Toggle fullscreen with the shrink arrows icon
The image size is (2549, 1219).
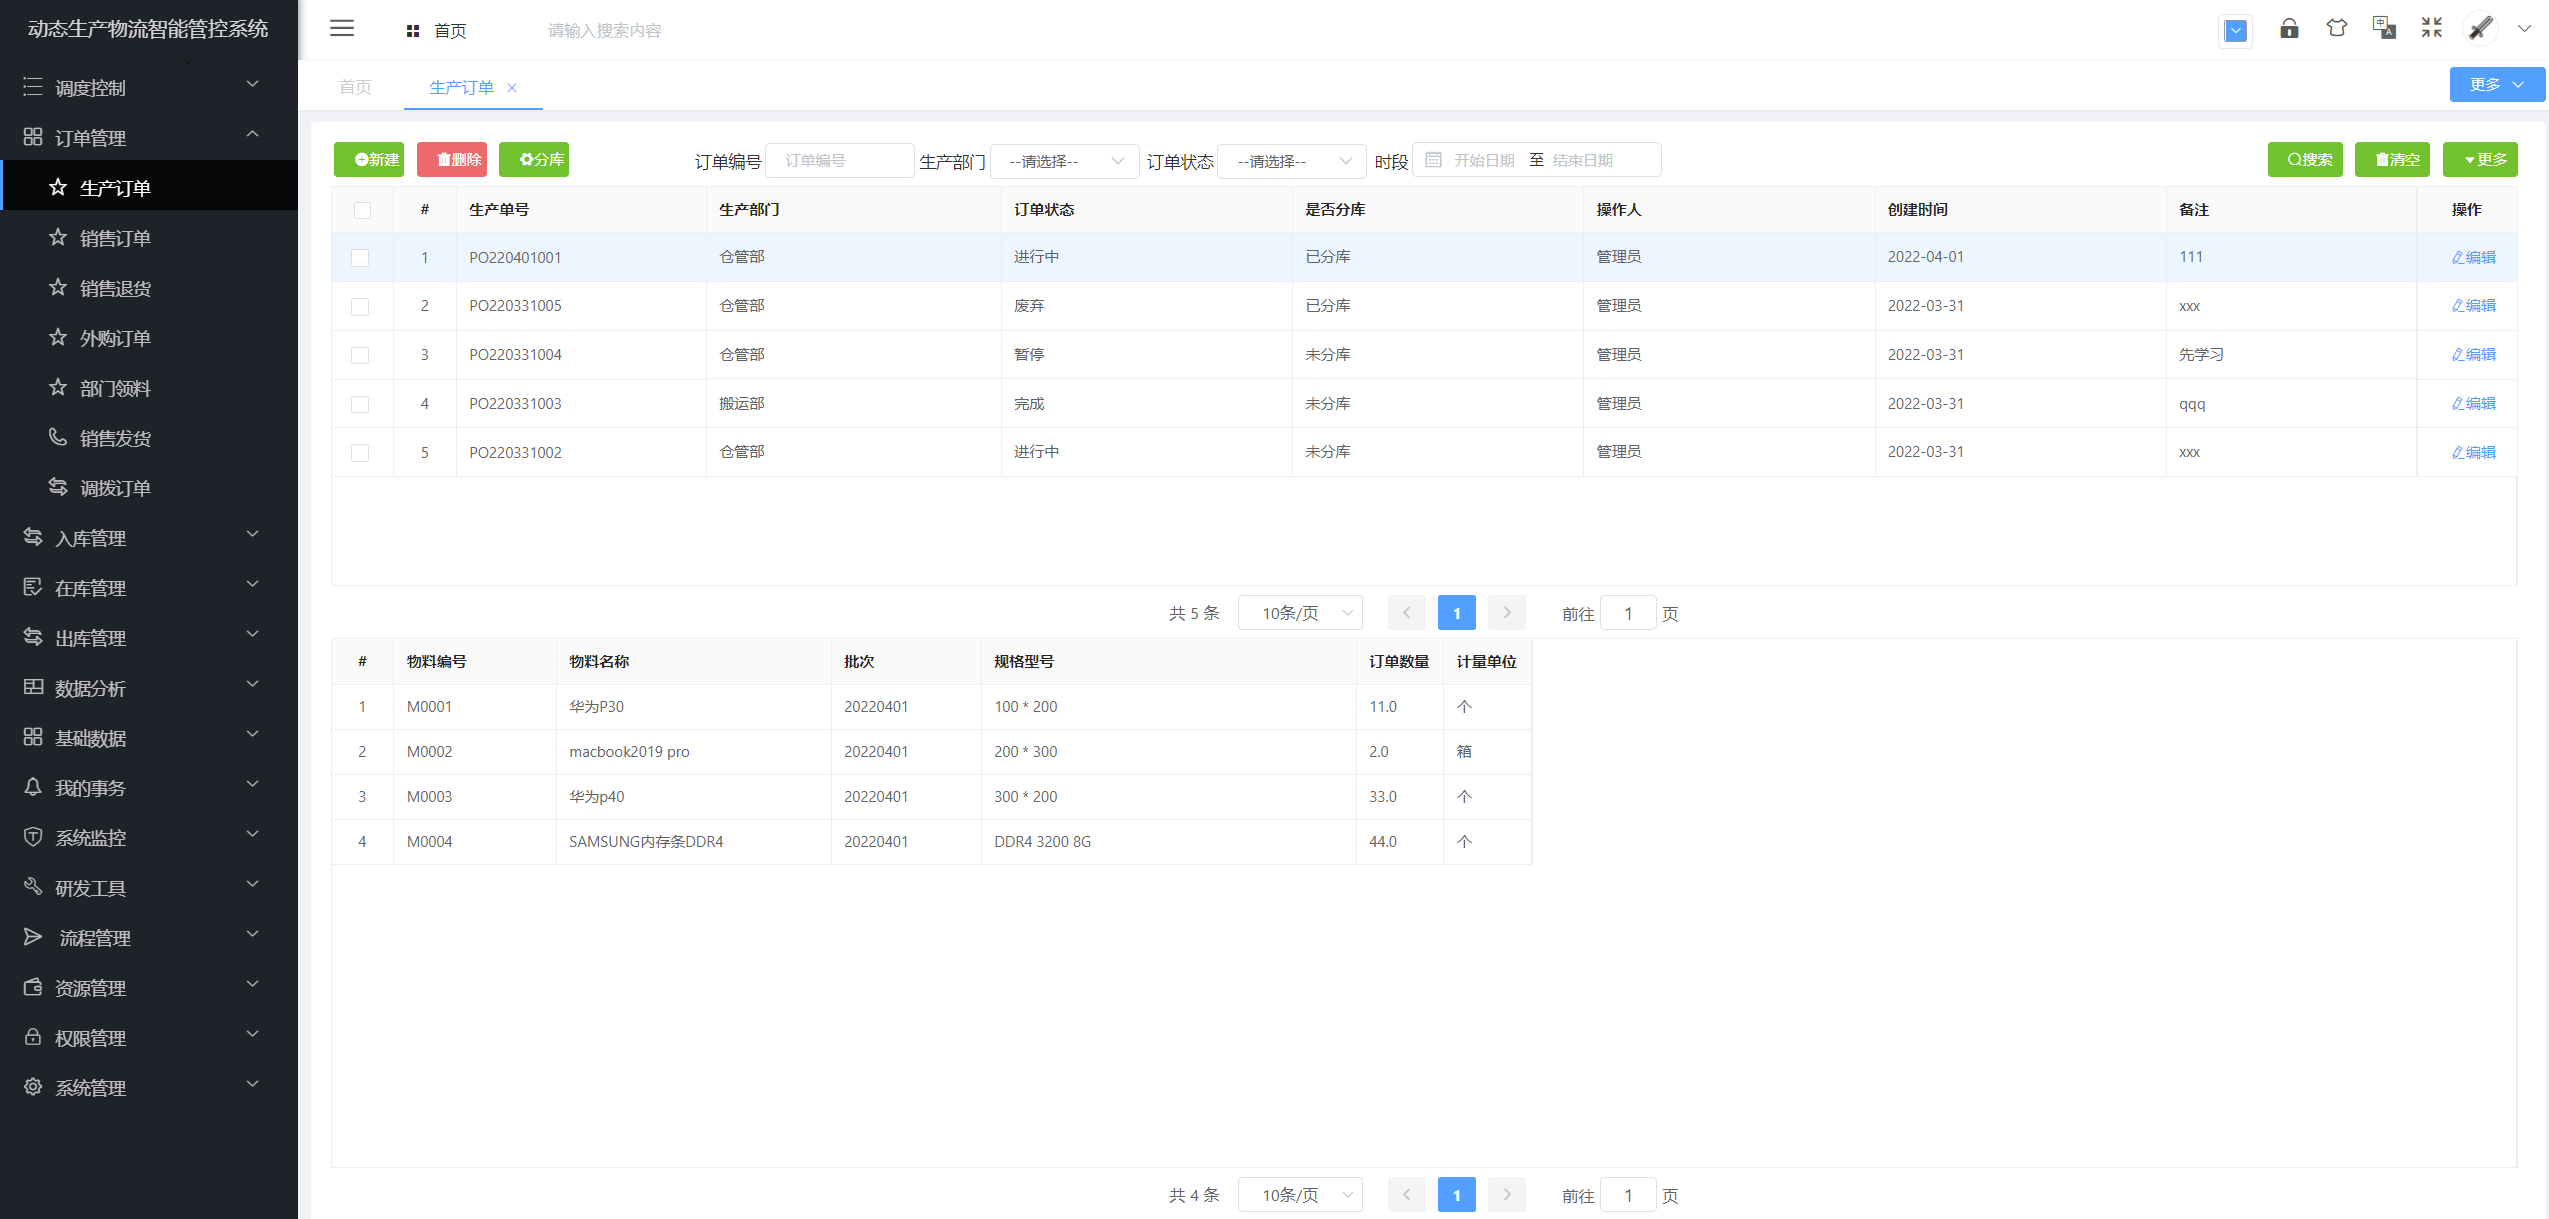coord(2432,29)
